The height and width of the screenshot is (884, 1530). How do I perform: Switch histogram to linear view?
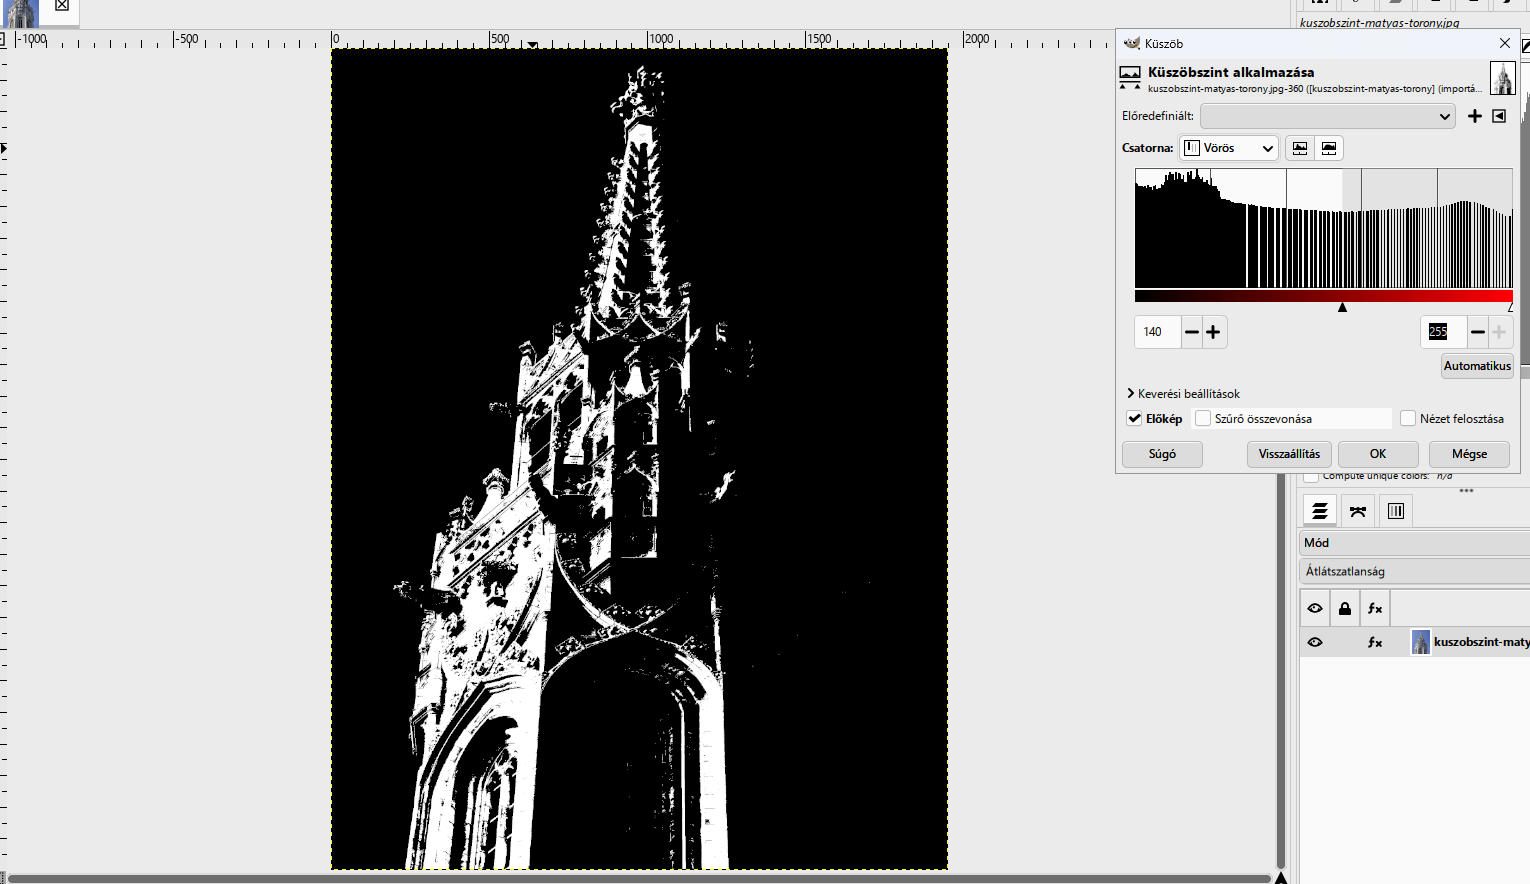click(1300, 148)
